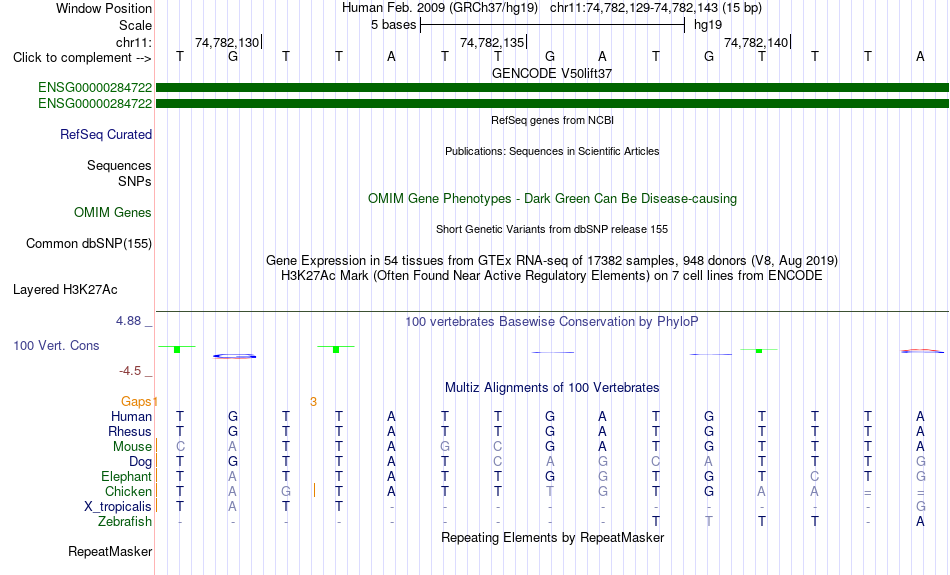Viewport: 950px width, 575px height.
Task: Select the Mouse species row label
Action: 132,447
